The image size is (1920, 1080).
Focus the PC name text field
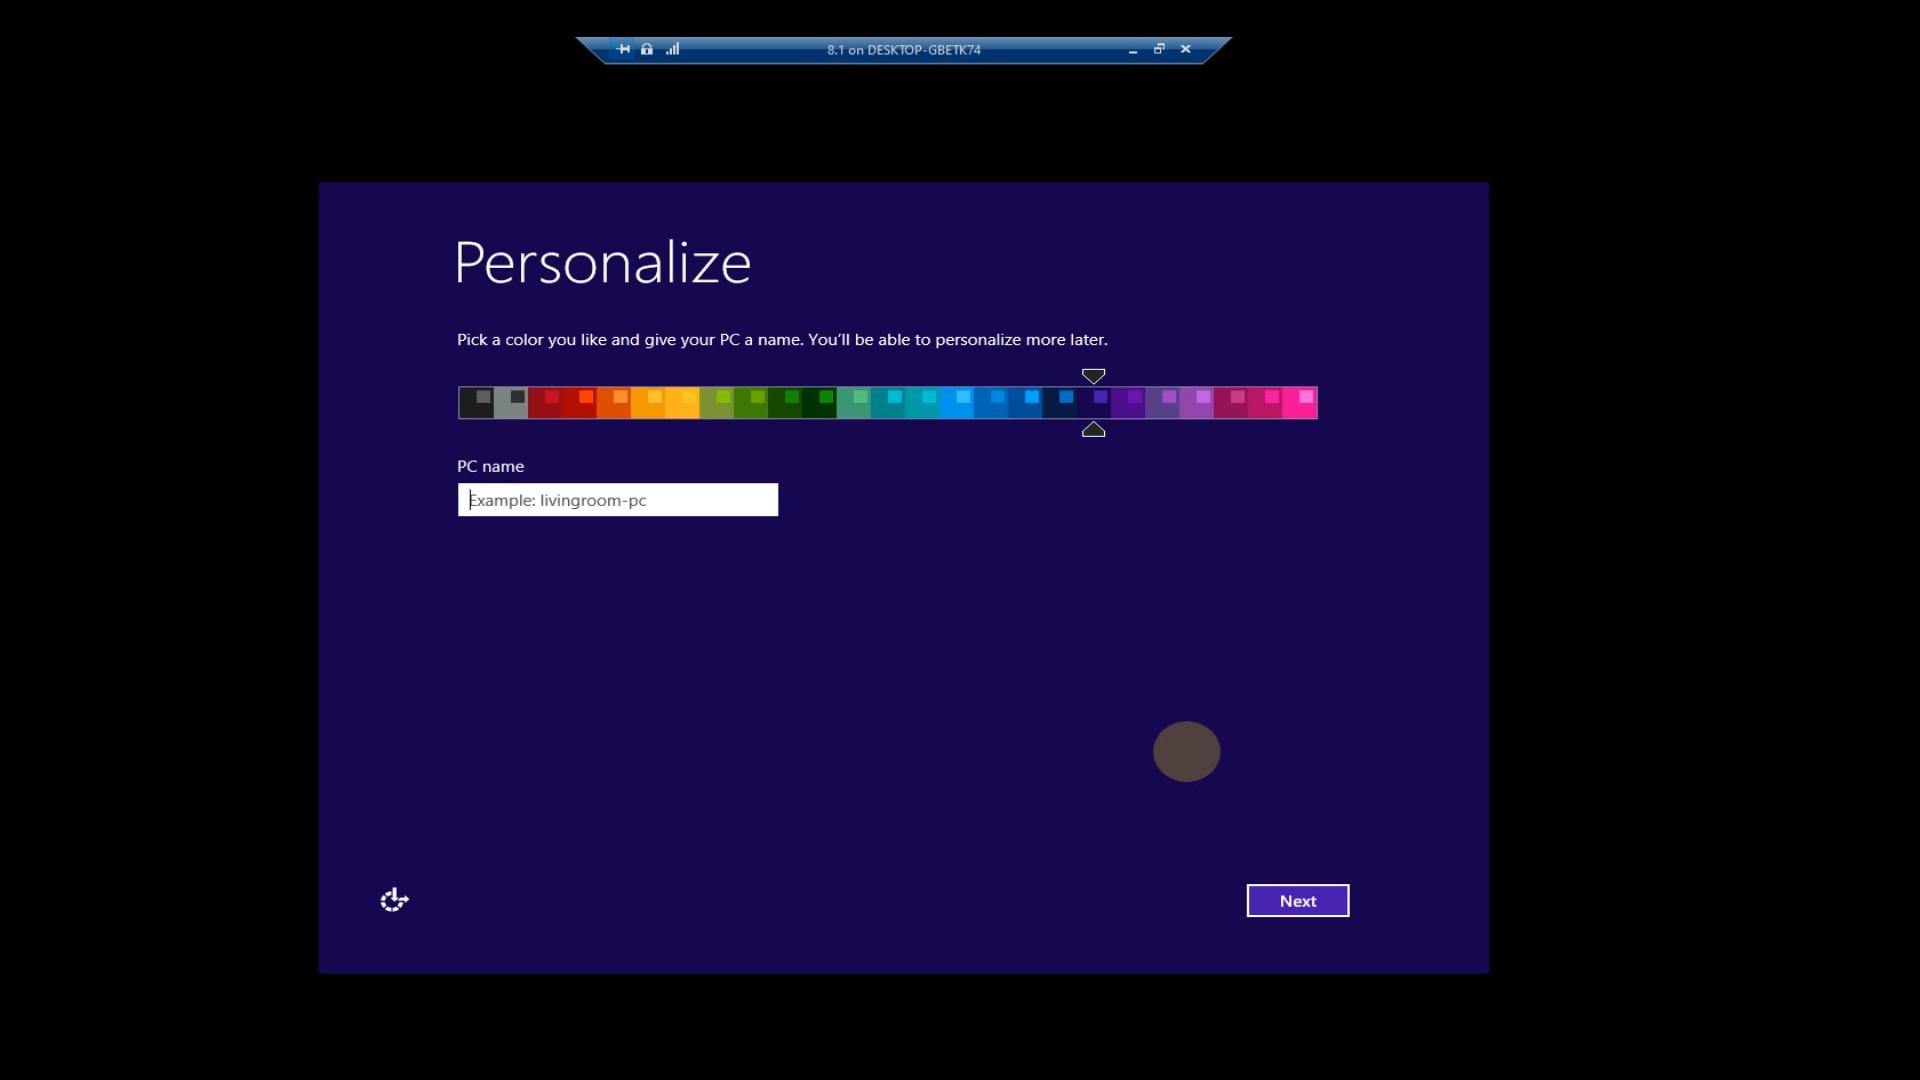(x=618, y=500)
